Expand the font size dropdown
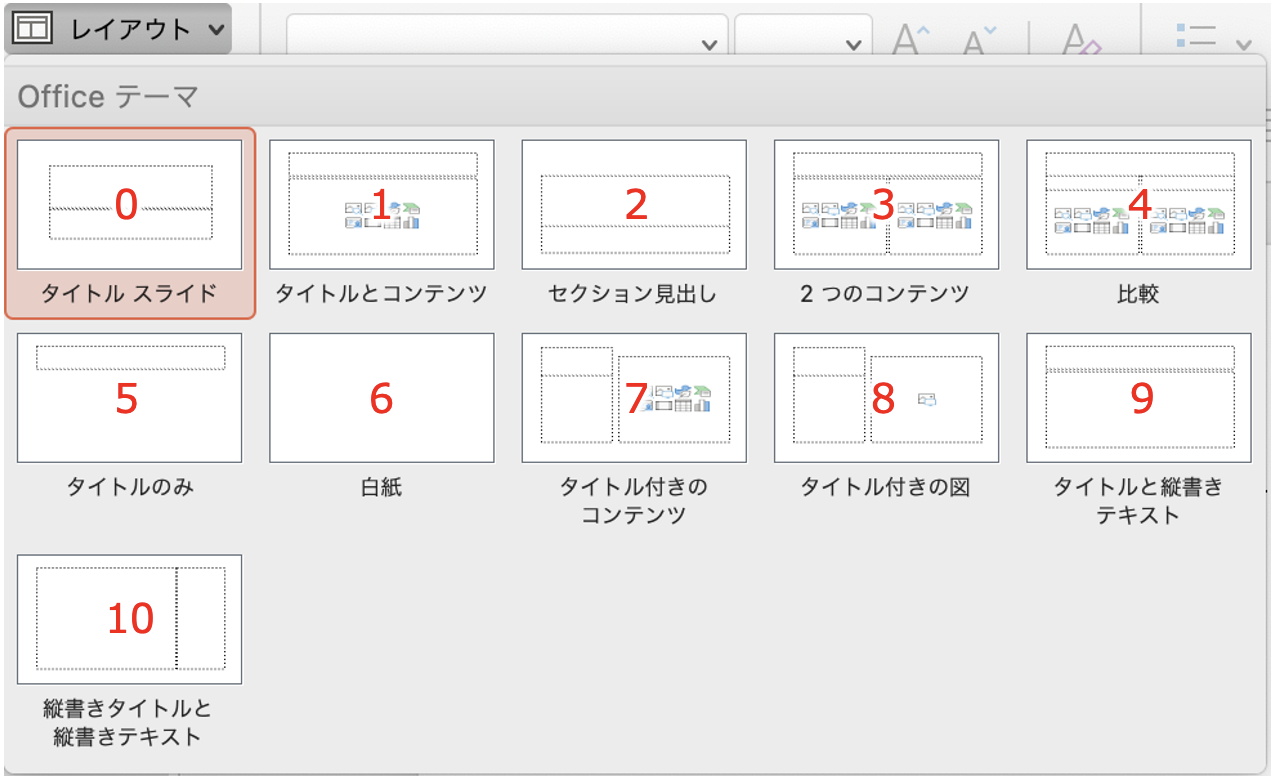Screen dimensions: 1272x780 pos(853,44)
